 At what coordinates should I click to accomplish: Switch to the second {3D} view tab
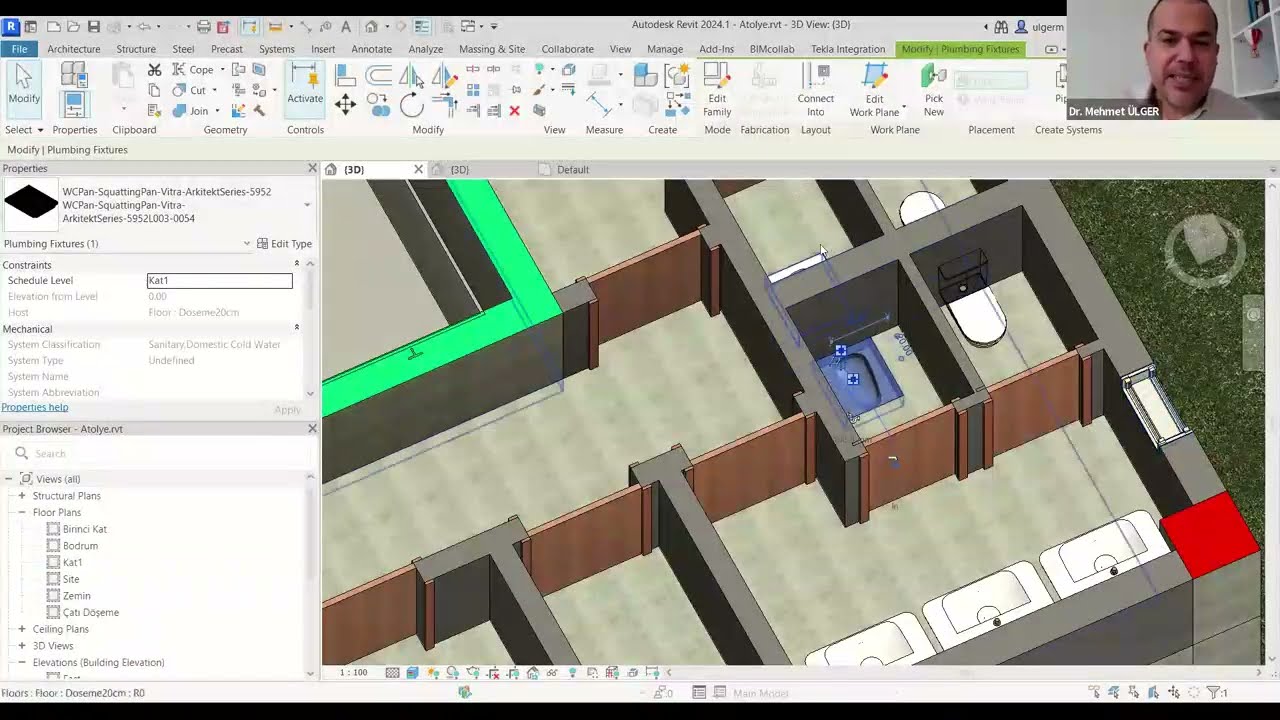[460, 169]
